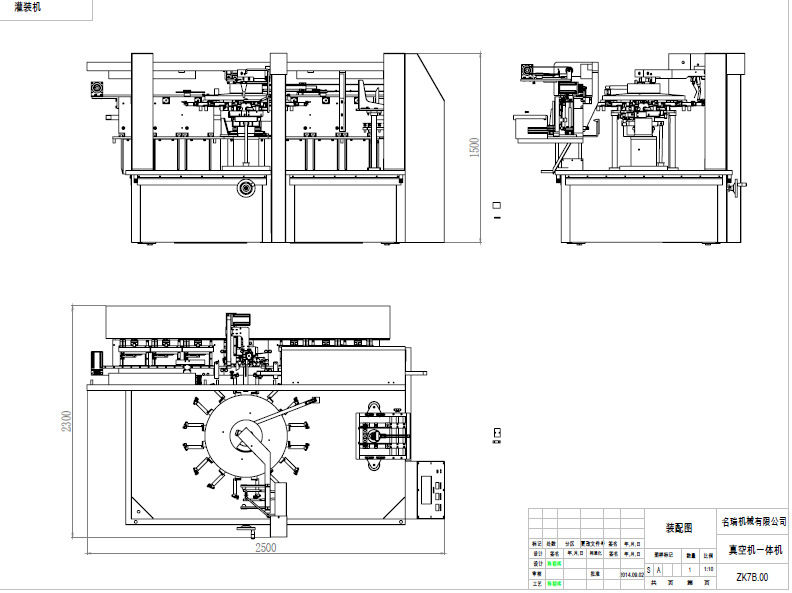Select the S stage mark cell

(650, 569)
